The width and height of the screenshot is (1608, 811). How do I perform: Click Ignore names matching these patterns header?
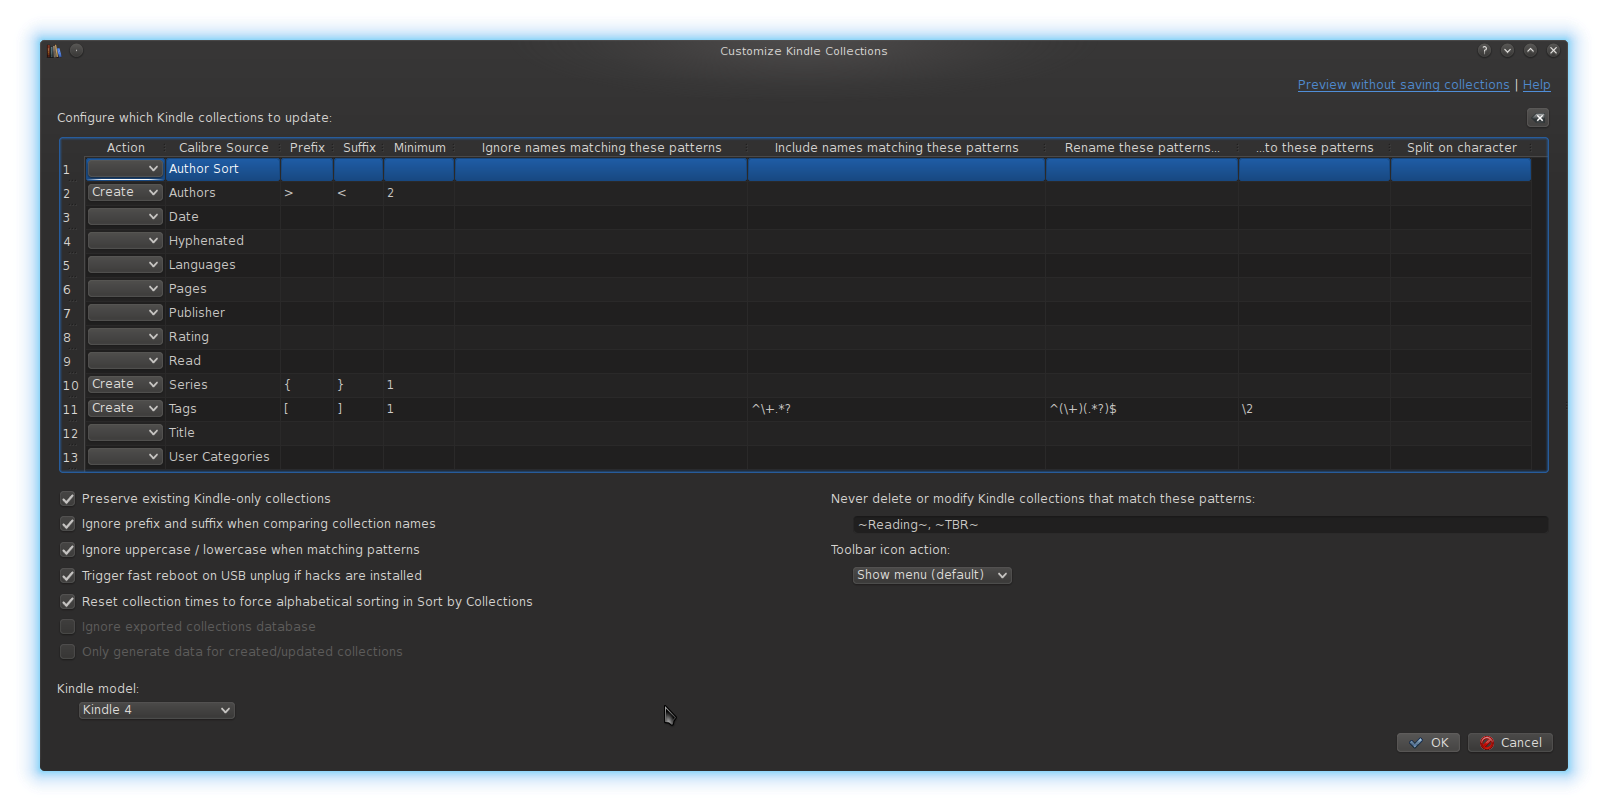pyautogui.click(x=601, y=148)
